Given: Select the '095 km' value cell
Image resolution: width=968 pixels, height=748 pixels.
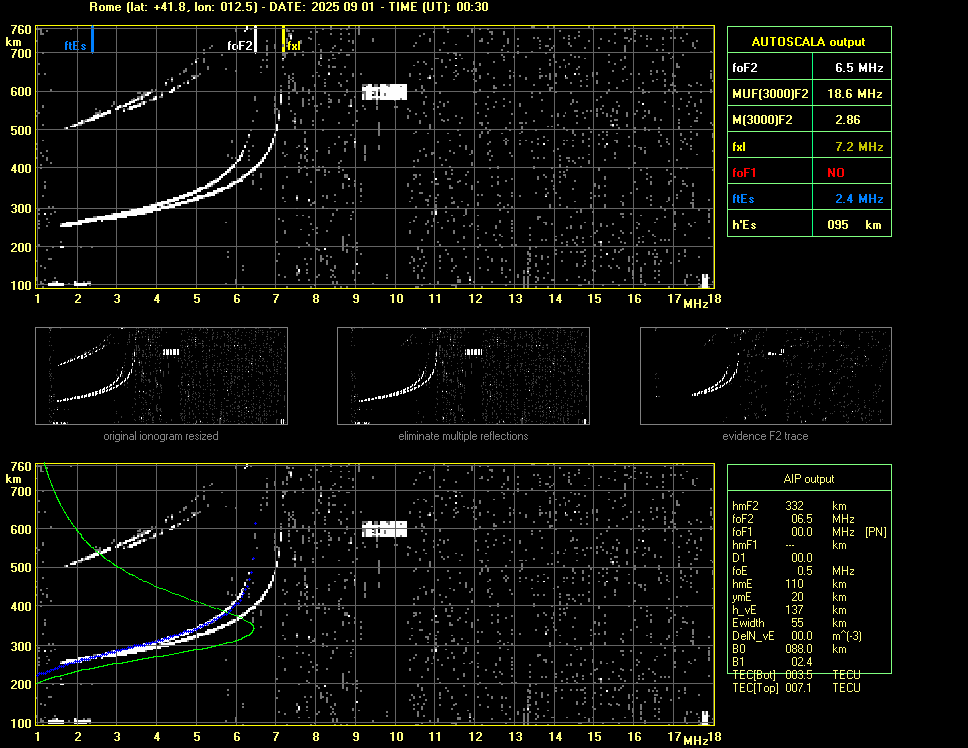Looking at the screenshot, I should pos(853,224).
